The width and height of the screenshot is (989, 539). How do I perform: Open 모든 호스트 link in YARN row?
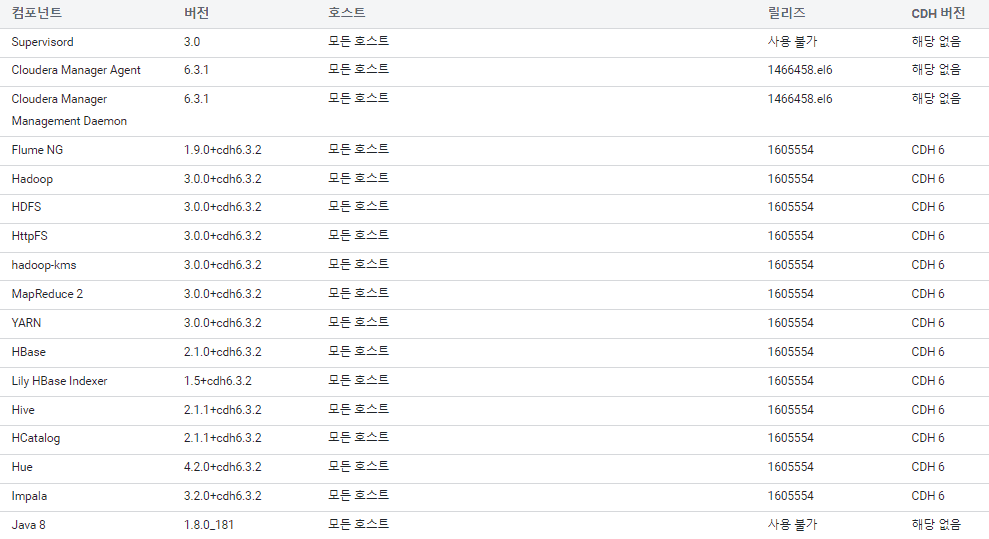pos(358,322)
